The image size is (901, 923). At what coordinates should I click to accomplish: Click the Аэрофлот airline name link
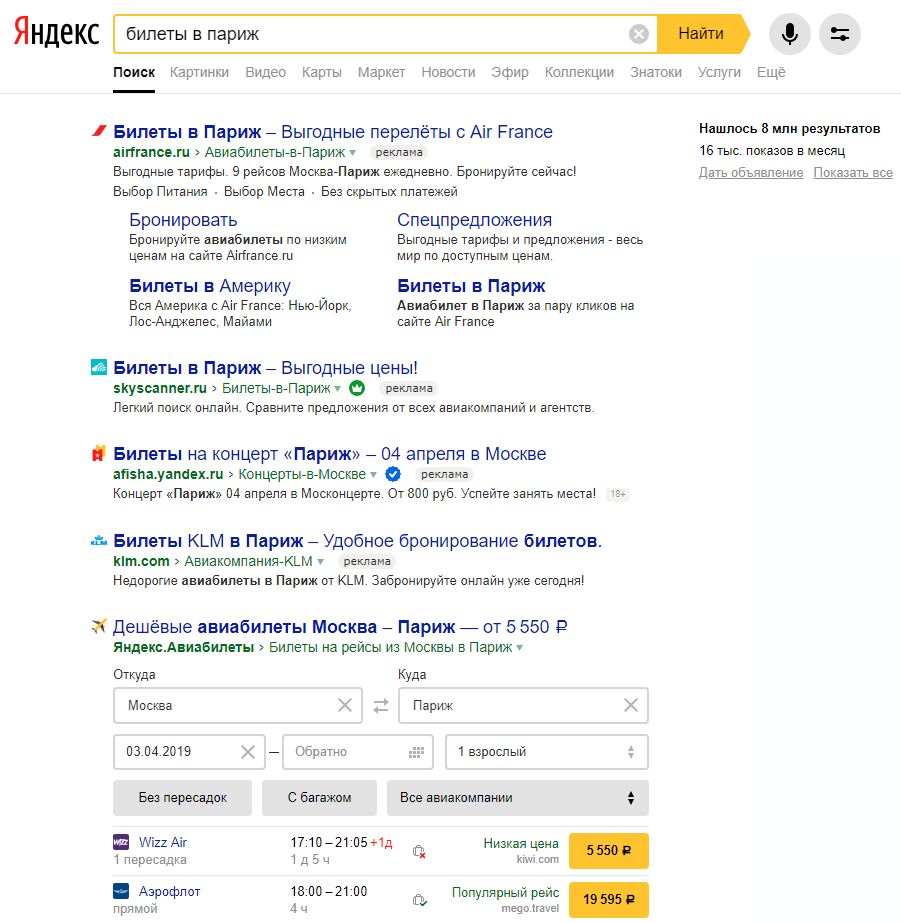(x=169, y=892)
